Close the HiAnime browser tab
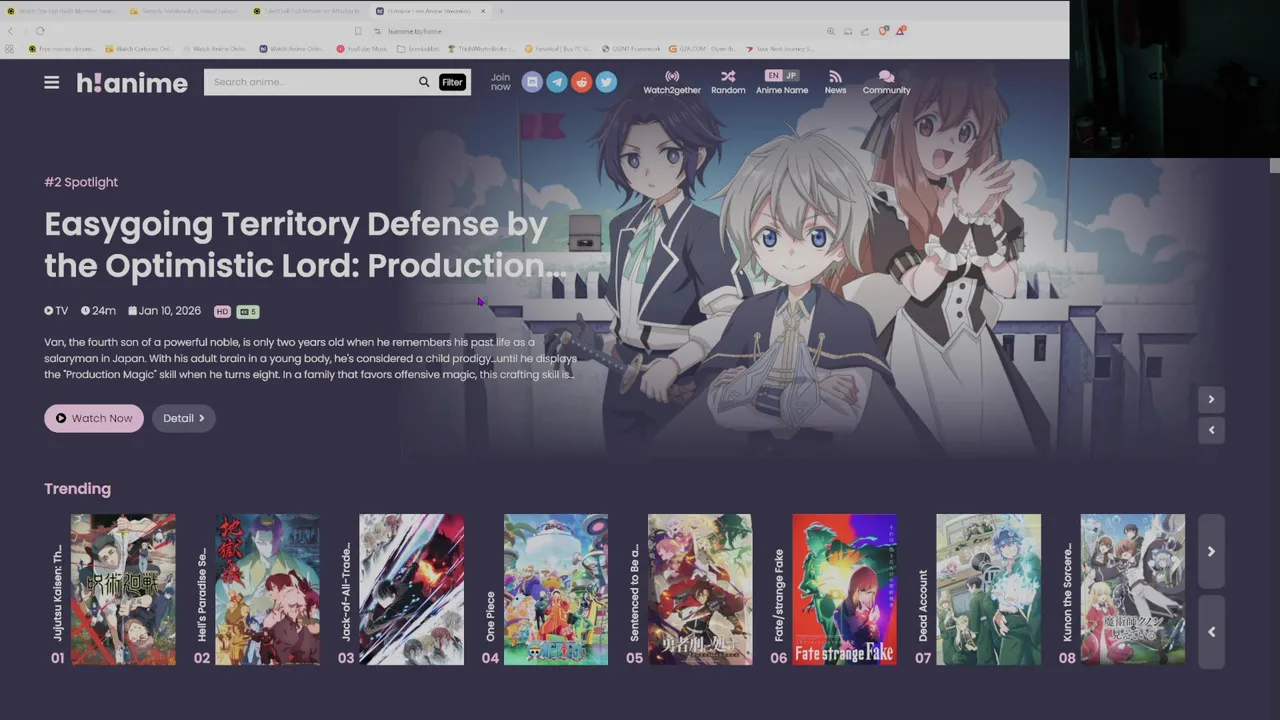This screenshot has height=720, width=1280. click(483, 11)
